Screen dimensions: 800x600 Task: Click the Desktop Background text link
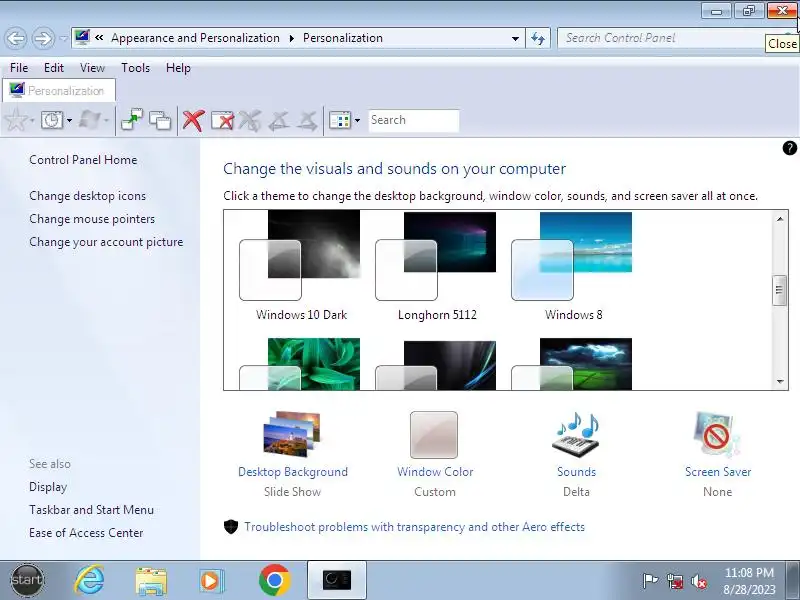coord(293,472)
